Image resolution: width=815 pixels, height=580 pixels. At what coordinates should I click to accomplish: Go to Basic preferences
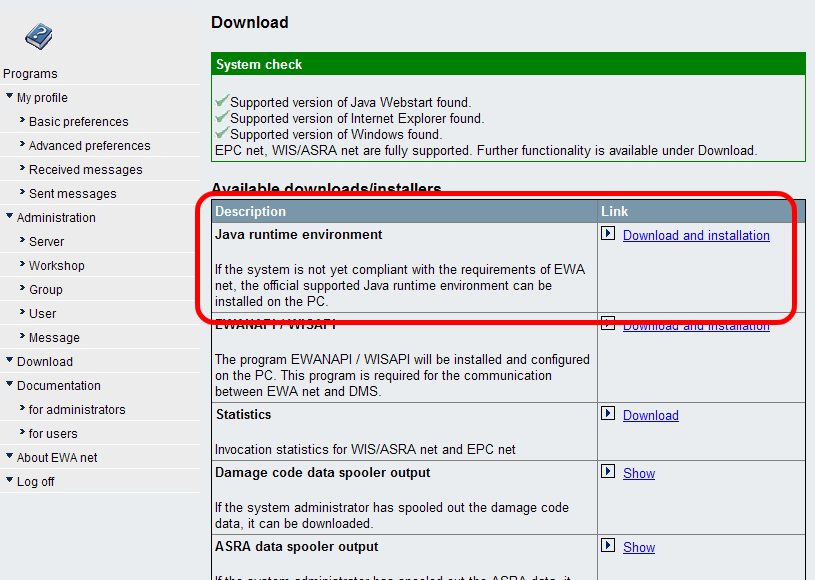(x=78, y=122)
